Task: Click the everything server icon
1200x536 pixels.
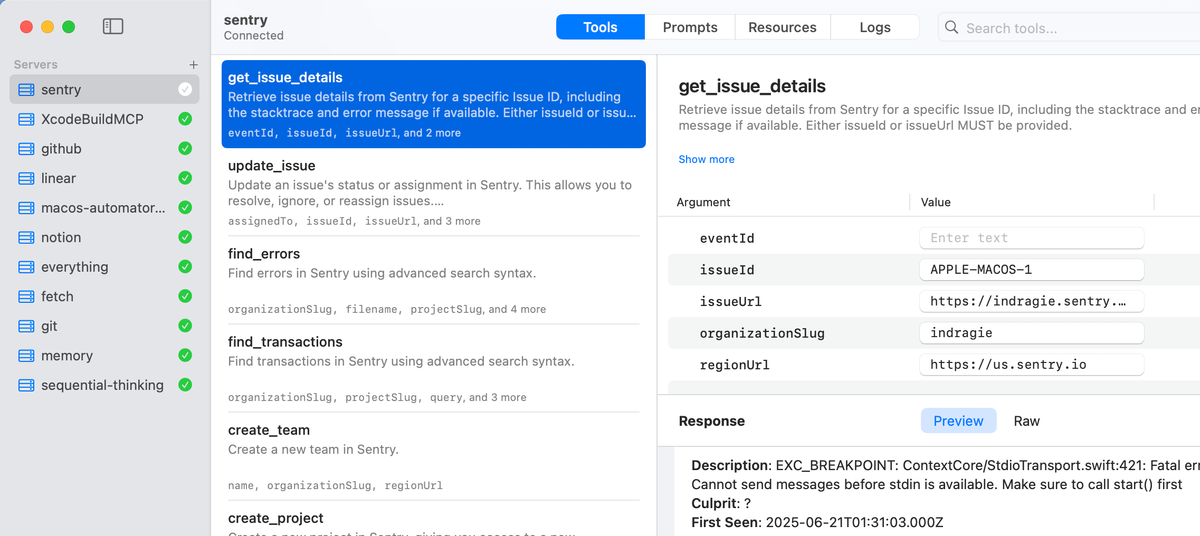Action: pos(25,267)
